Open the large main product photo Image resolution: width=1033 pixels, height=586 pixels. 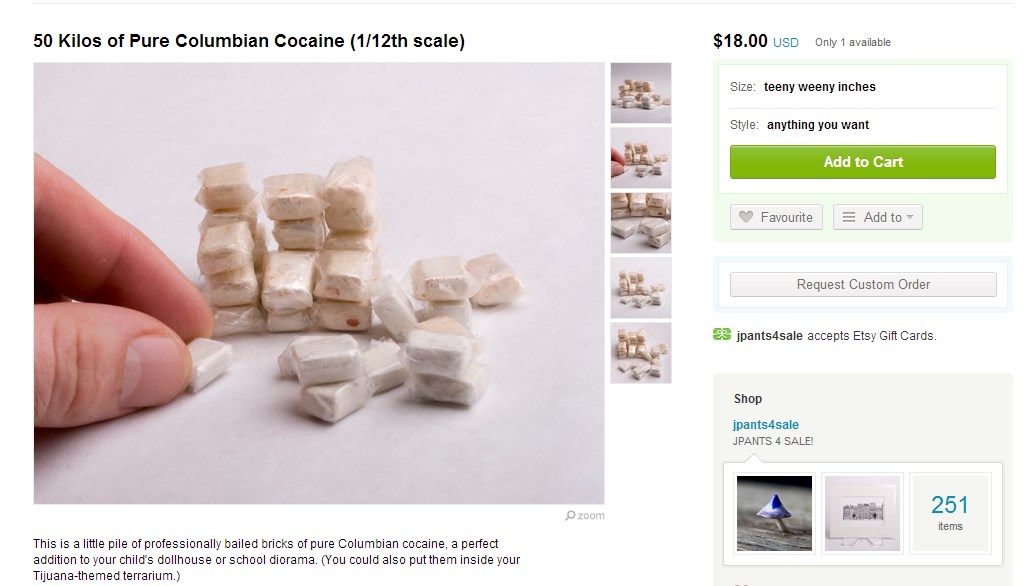(319, 283)
